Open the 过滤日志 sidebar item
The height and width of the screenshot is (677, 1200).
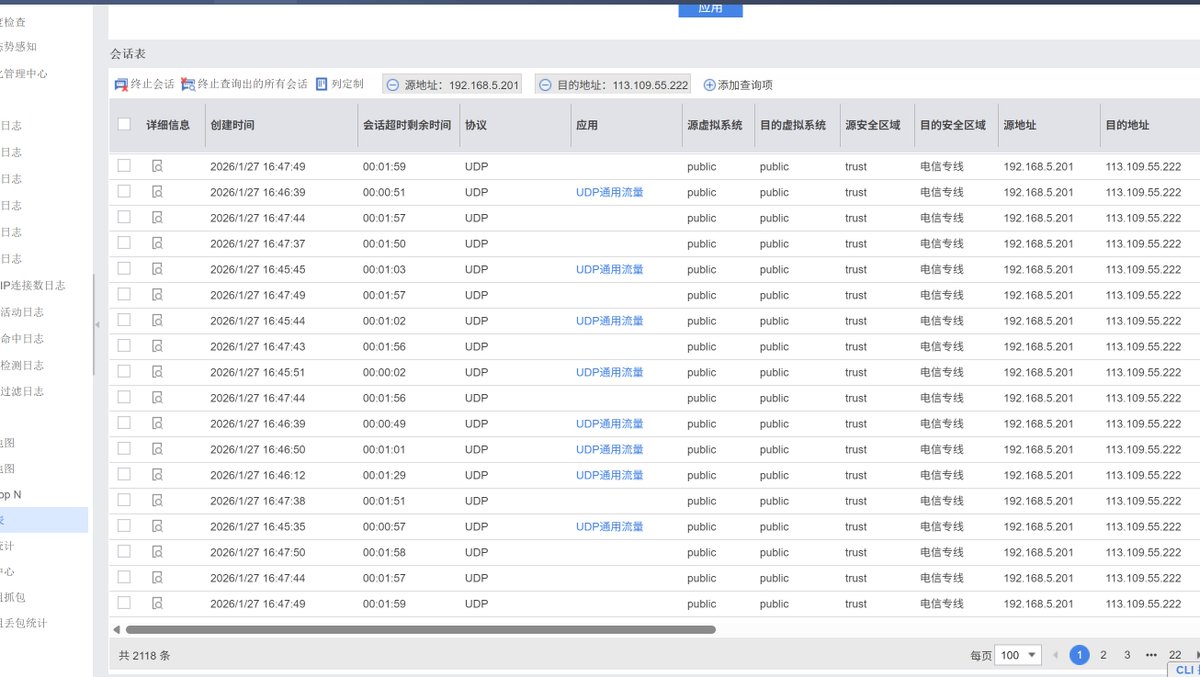coord(22,391)
